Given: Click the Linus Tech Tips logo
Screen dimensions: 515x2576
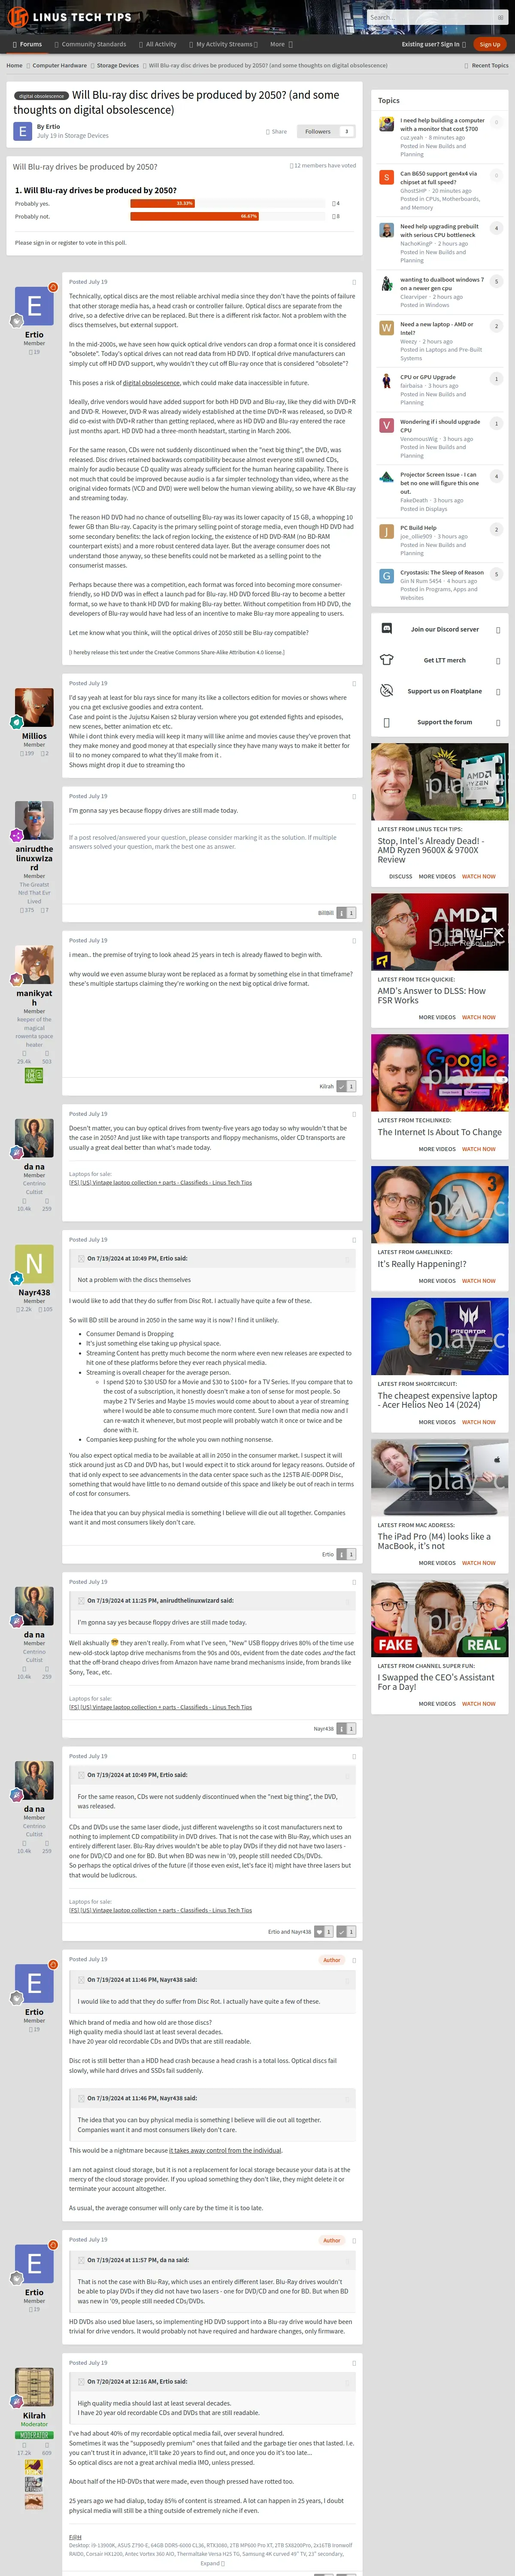Looking at the screenshot, I should click(x=70, y=17).
